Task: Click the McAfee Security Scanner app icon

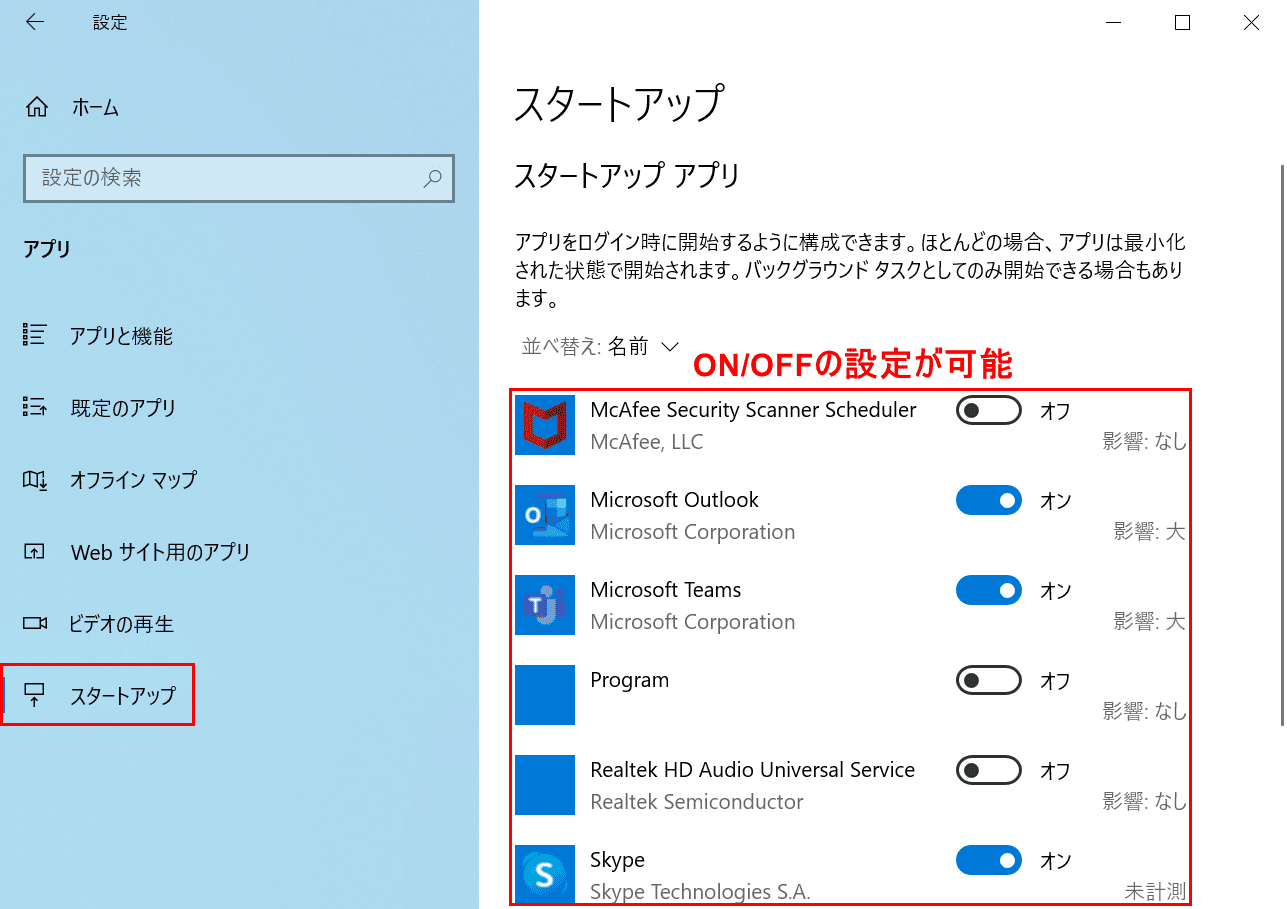Action: click(x=545, y=425)
